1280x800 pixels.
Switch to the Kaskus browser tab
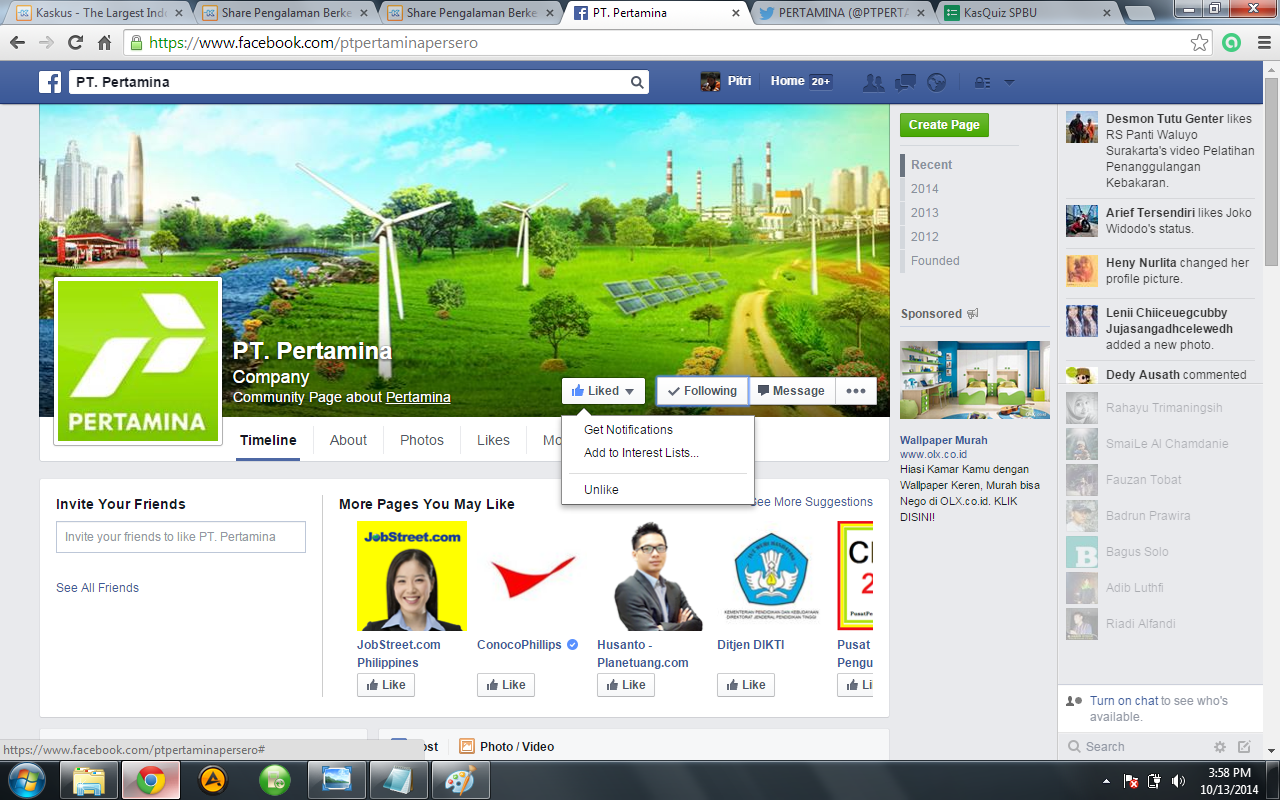coord(98,13)
